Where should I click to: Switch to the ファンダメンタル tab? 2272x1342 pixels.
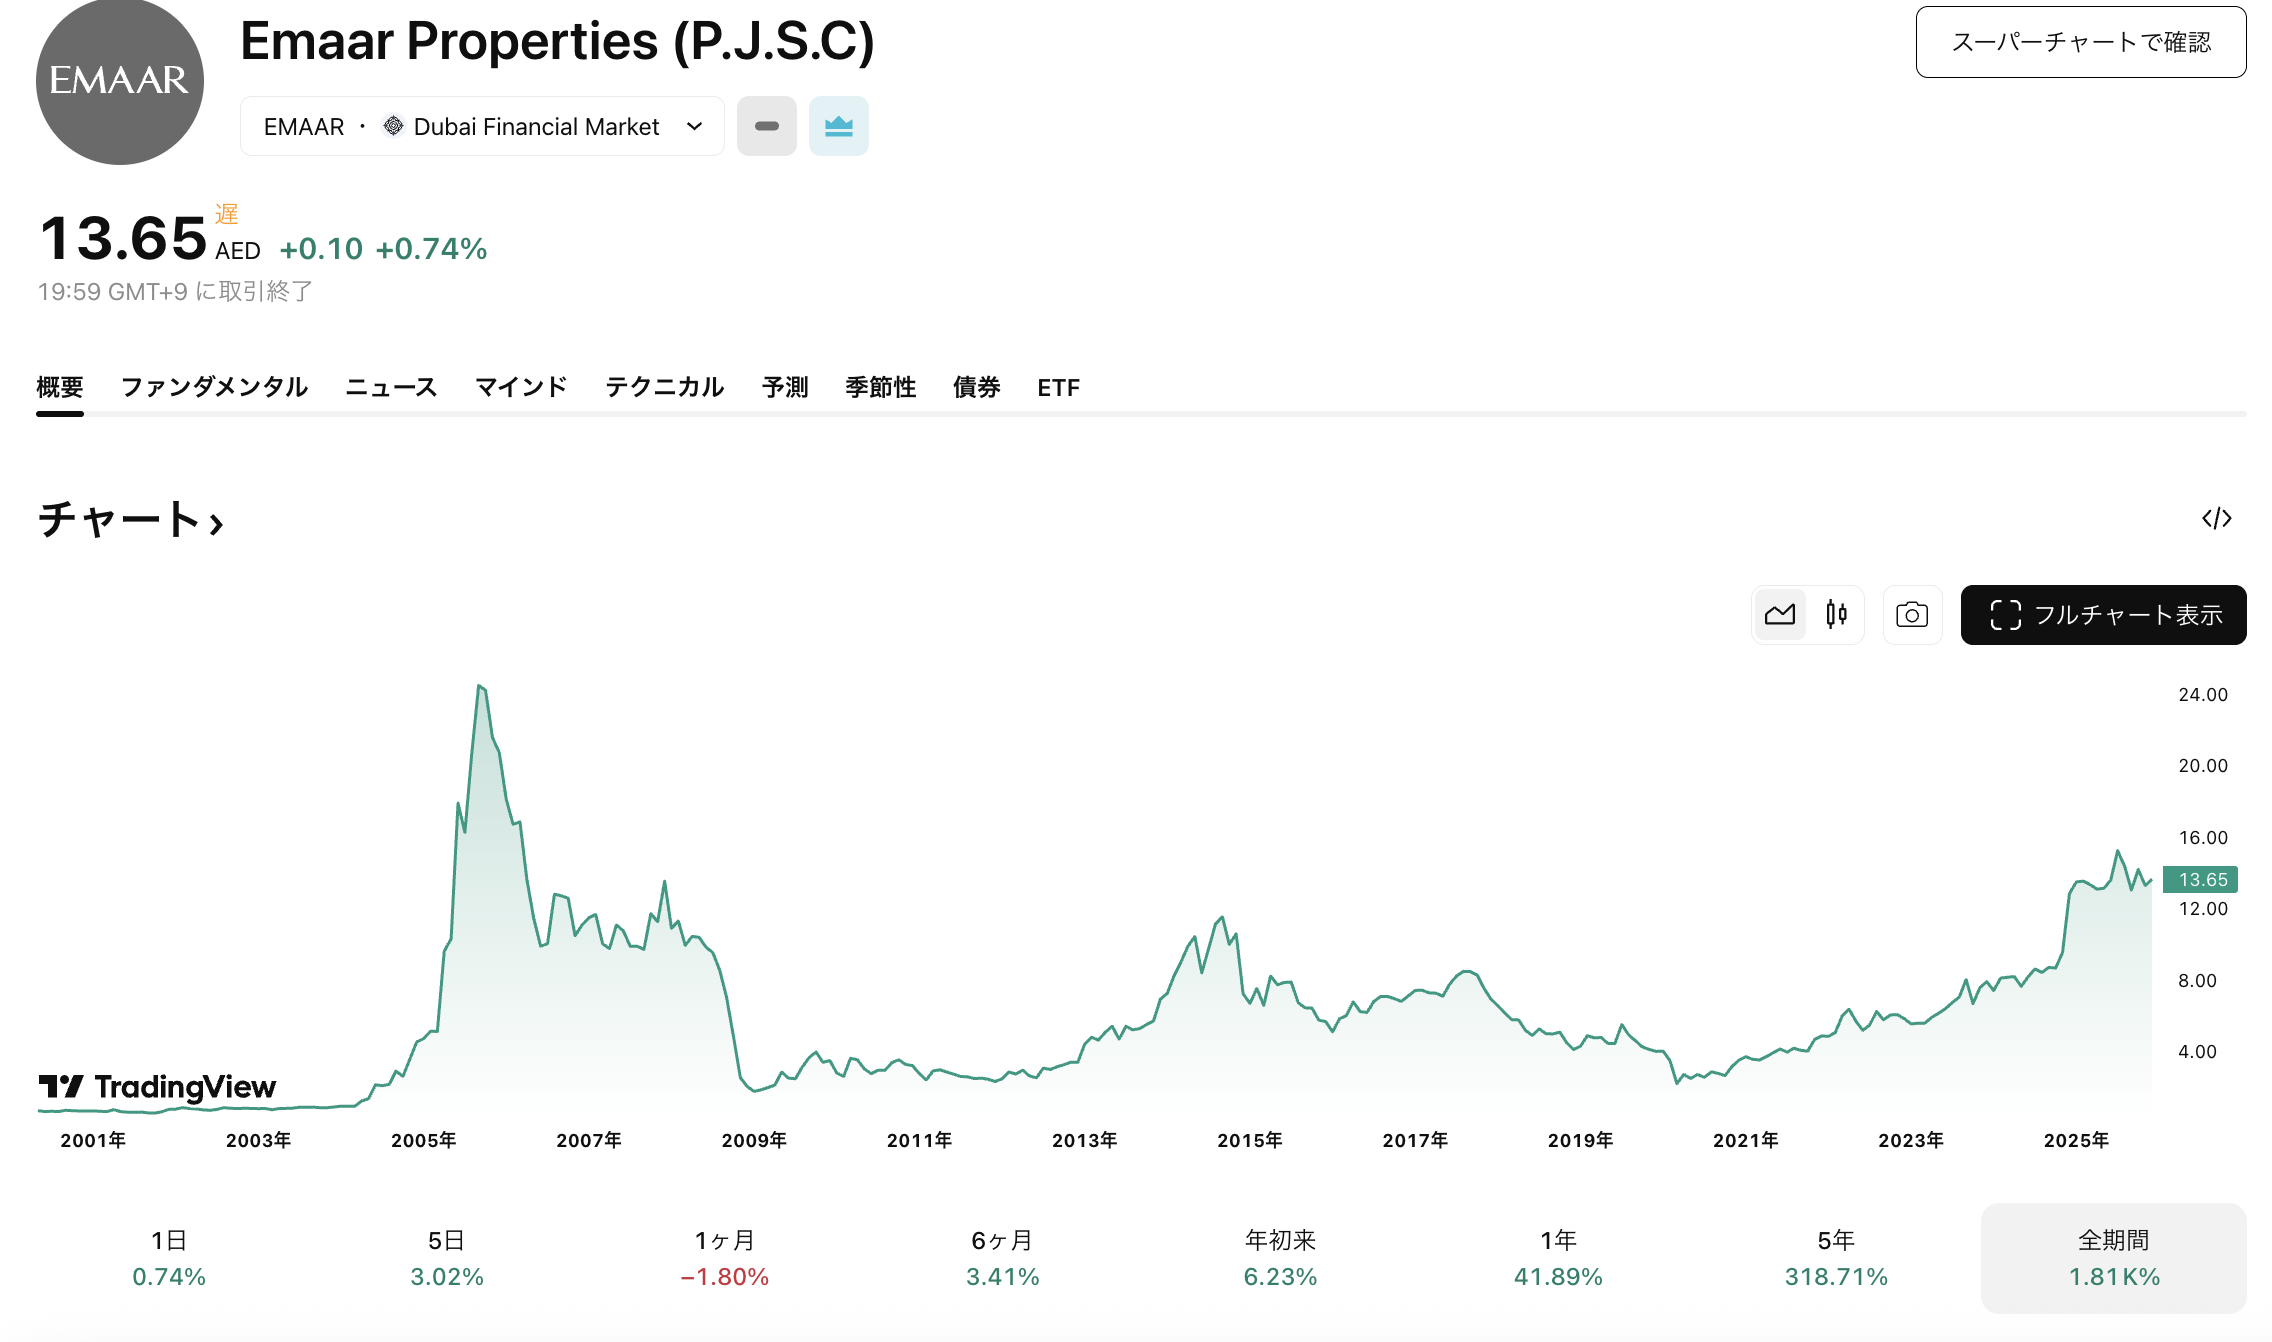[214, 387]
